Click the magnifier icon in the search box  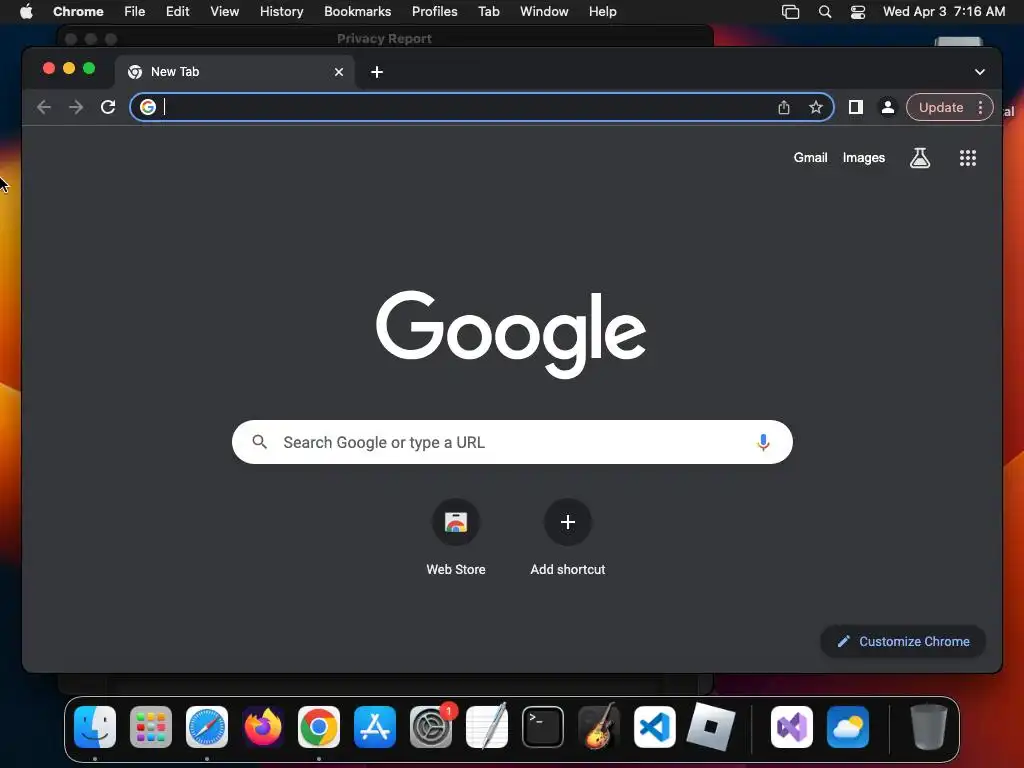[x=259, y=442]
